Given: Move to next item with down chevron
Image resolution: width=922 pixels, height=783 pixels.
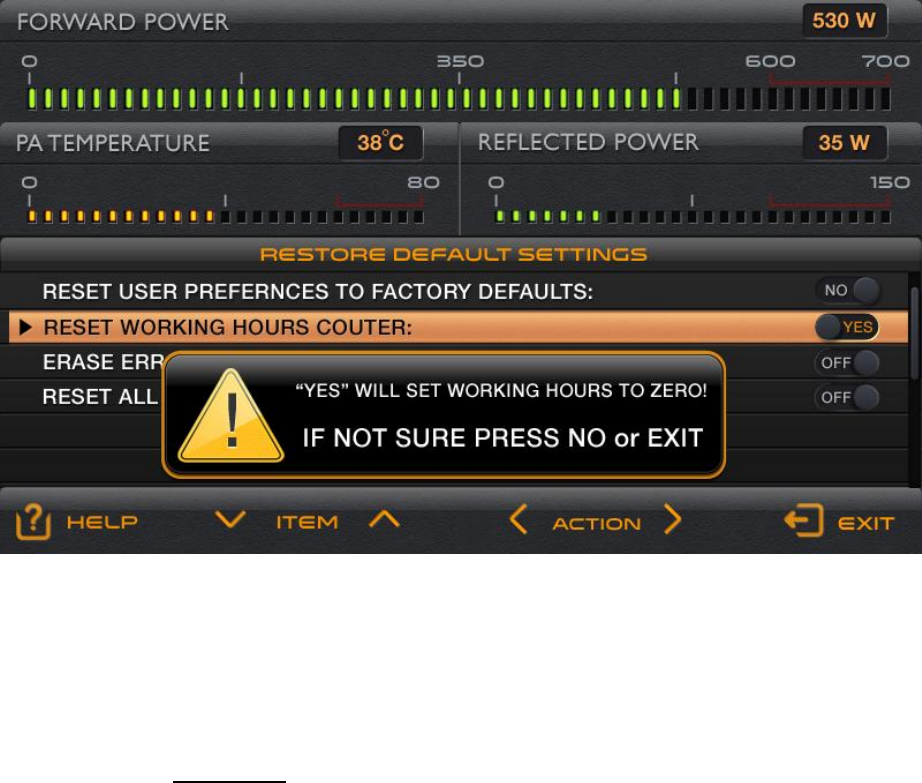Looking at the screenshot, I should pos(230,520).
